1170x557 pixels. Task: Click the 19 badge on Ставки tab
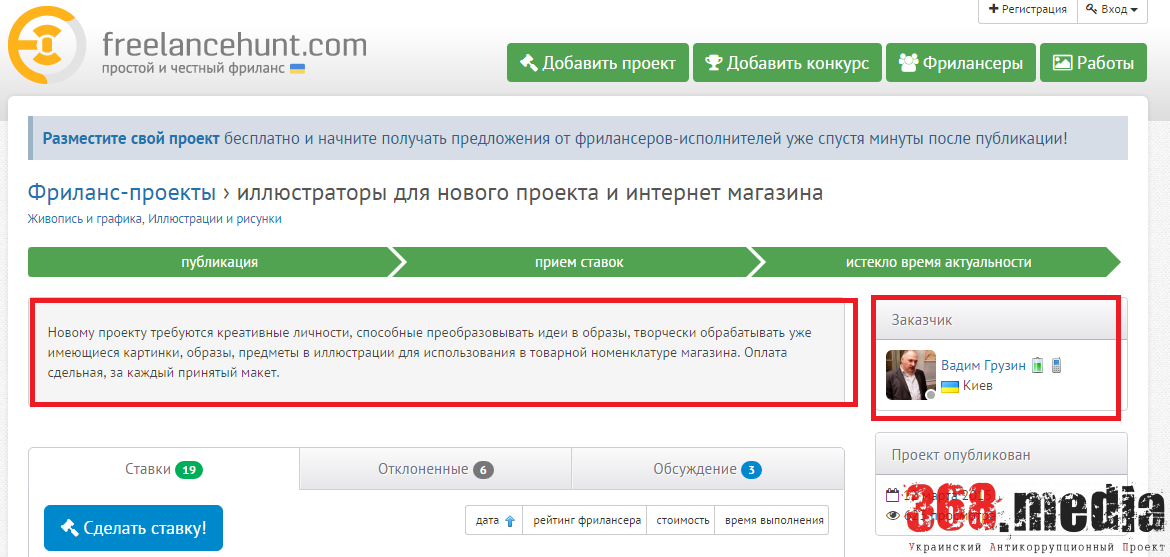click(189, 470)
